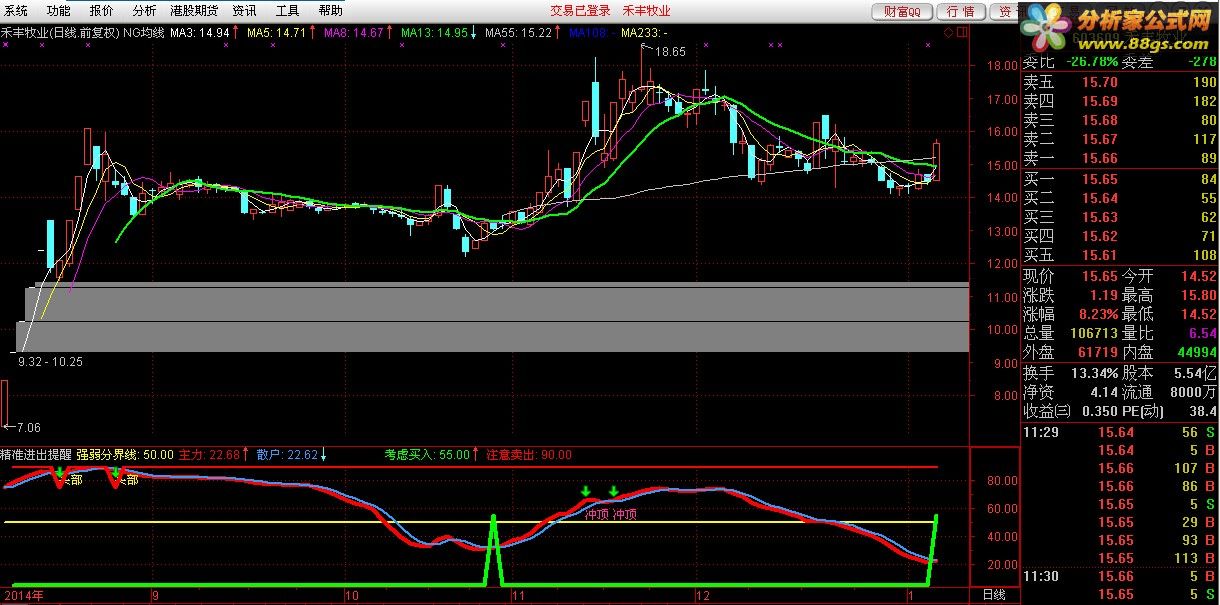Click the month 11 timeline marker
The image size is (1220, 605).
(x=517, y=596)
